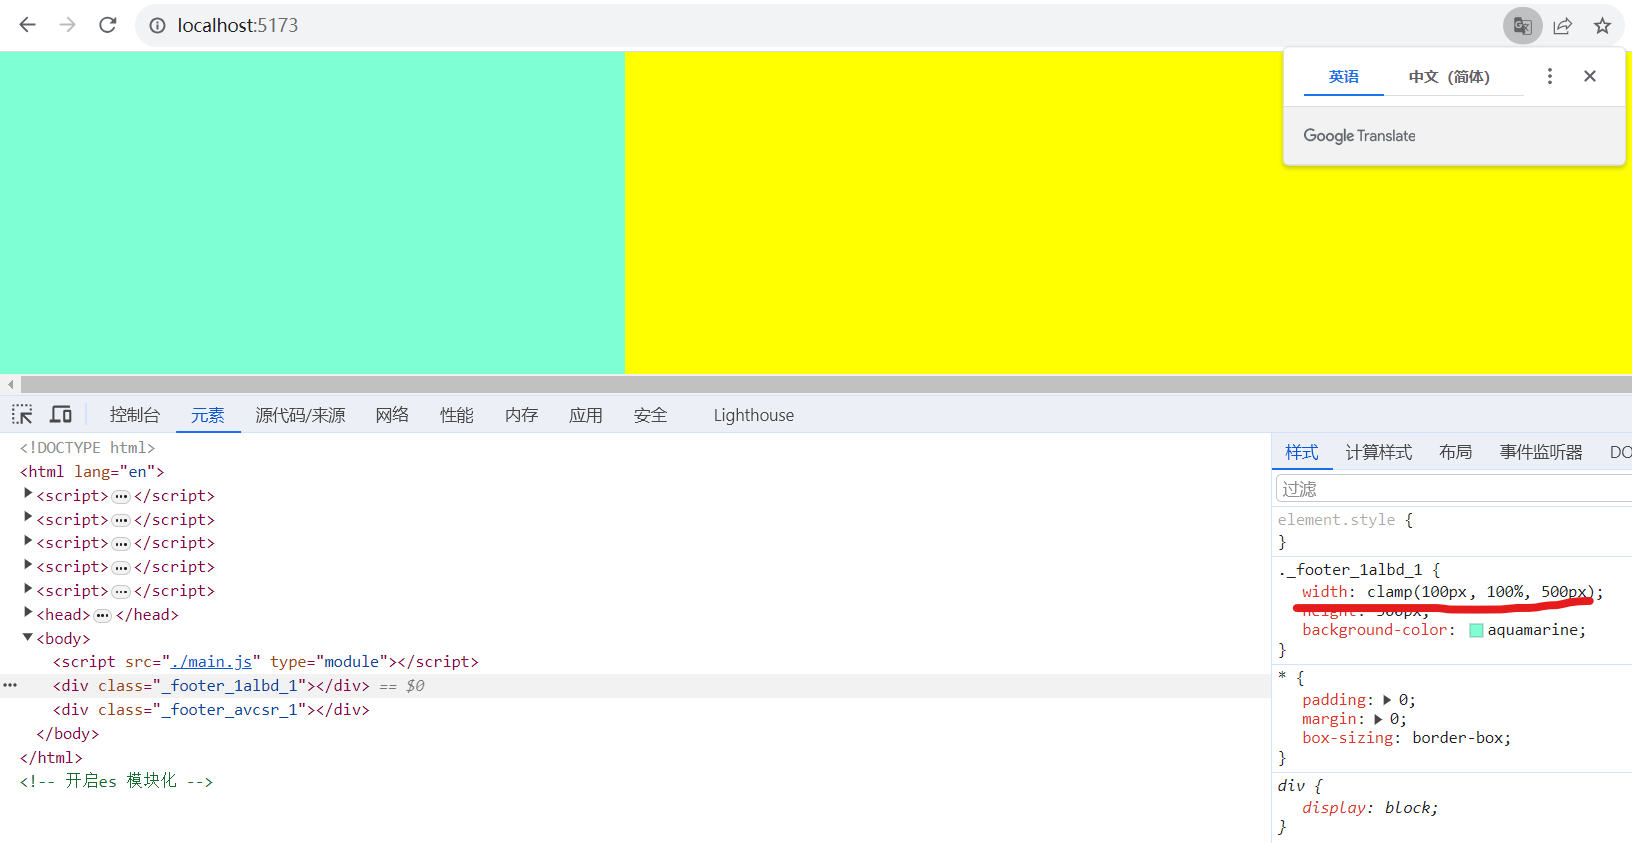This screenshot has height=843, width=1632.
Task: Expand the padding shorthand property
Action: coord(1387,700)
